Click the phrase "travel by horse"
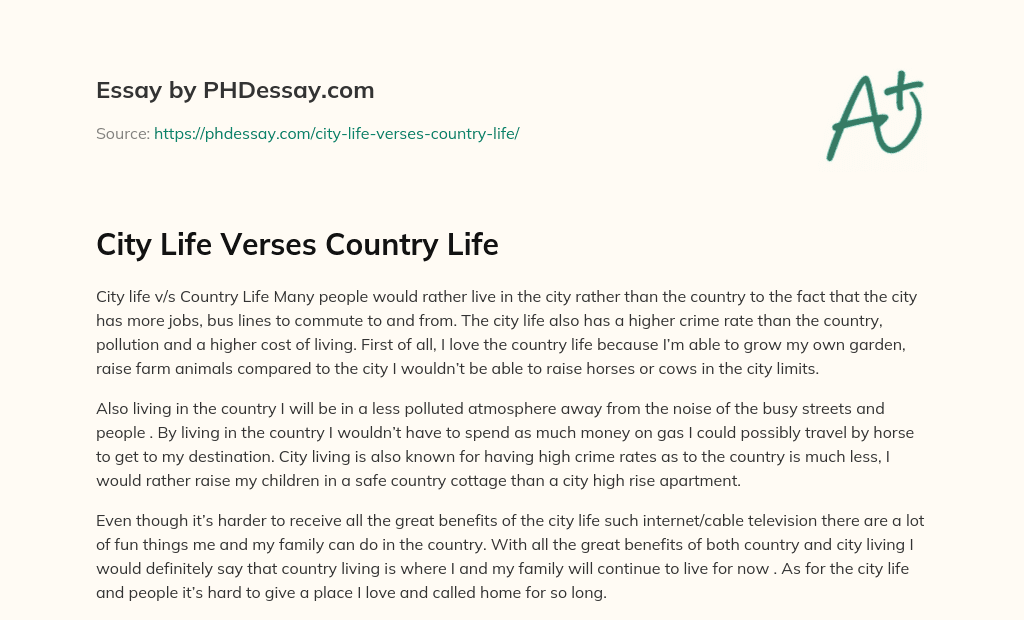 click(861, 431)
